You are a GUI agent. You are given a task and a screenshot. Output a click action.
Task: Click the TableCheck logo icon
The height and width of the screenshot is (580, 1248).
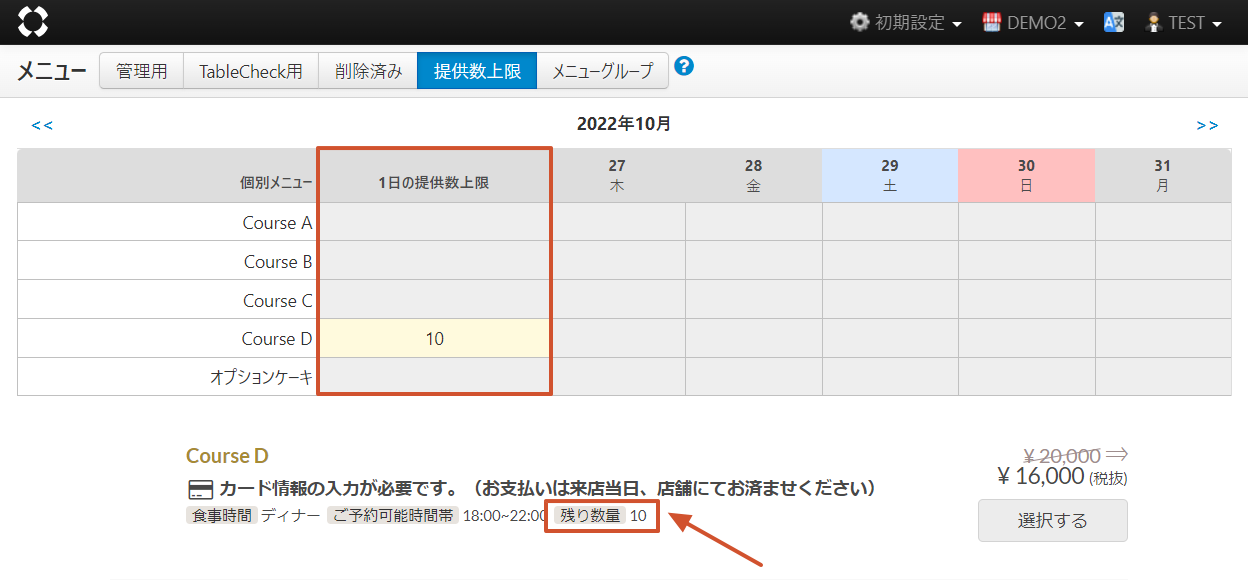(x=33, y=21)
